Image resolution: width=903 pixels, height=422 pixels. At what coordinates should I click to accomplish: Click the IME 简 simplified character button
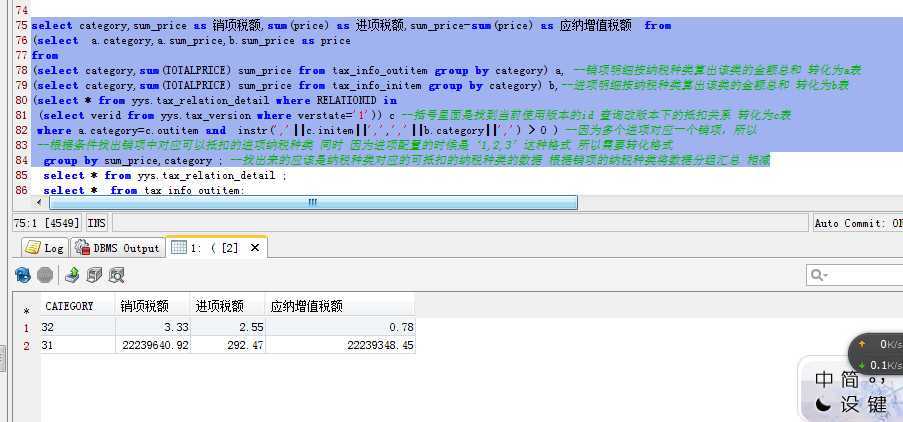click(850, 380)
